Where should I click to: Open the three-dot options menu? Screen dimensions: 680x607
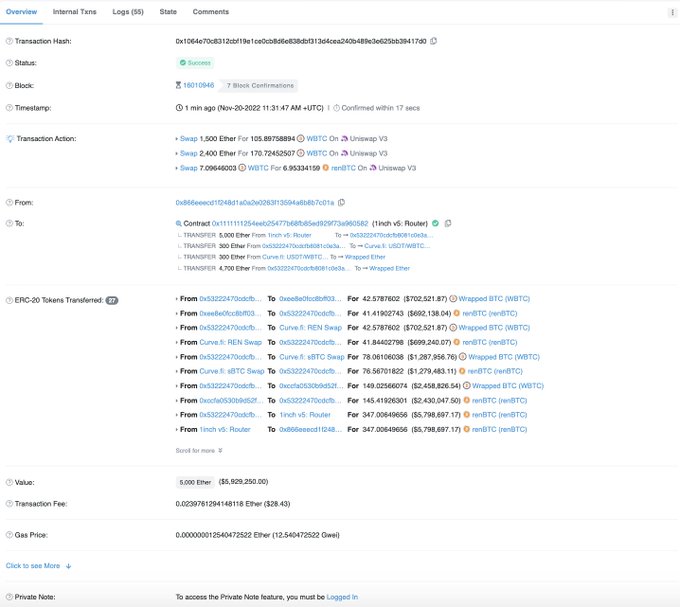[672, 12]
